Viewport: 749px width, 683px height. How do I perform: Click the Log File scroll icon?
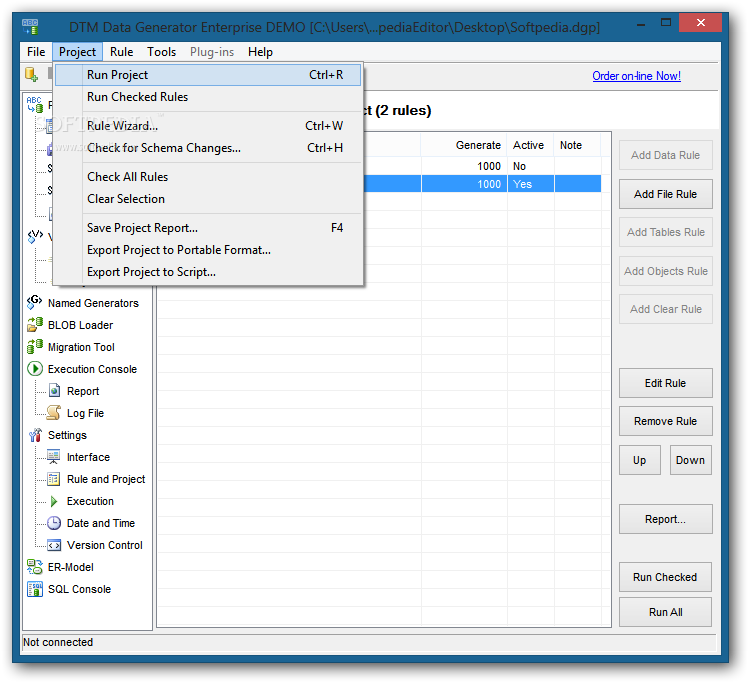[54, 413]
